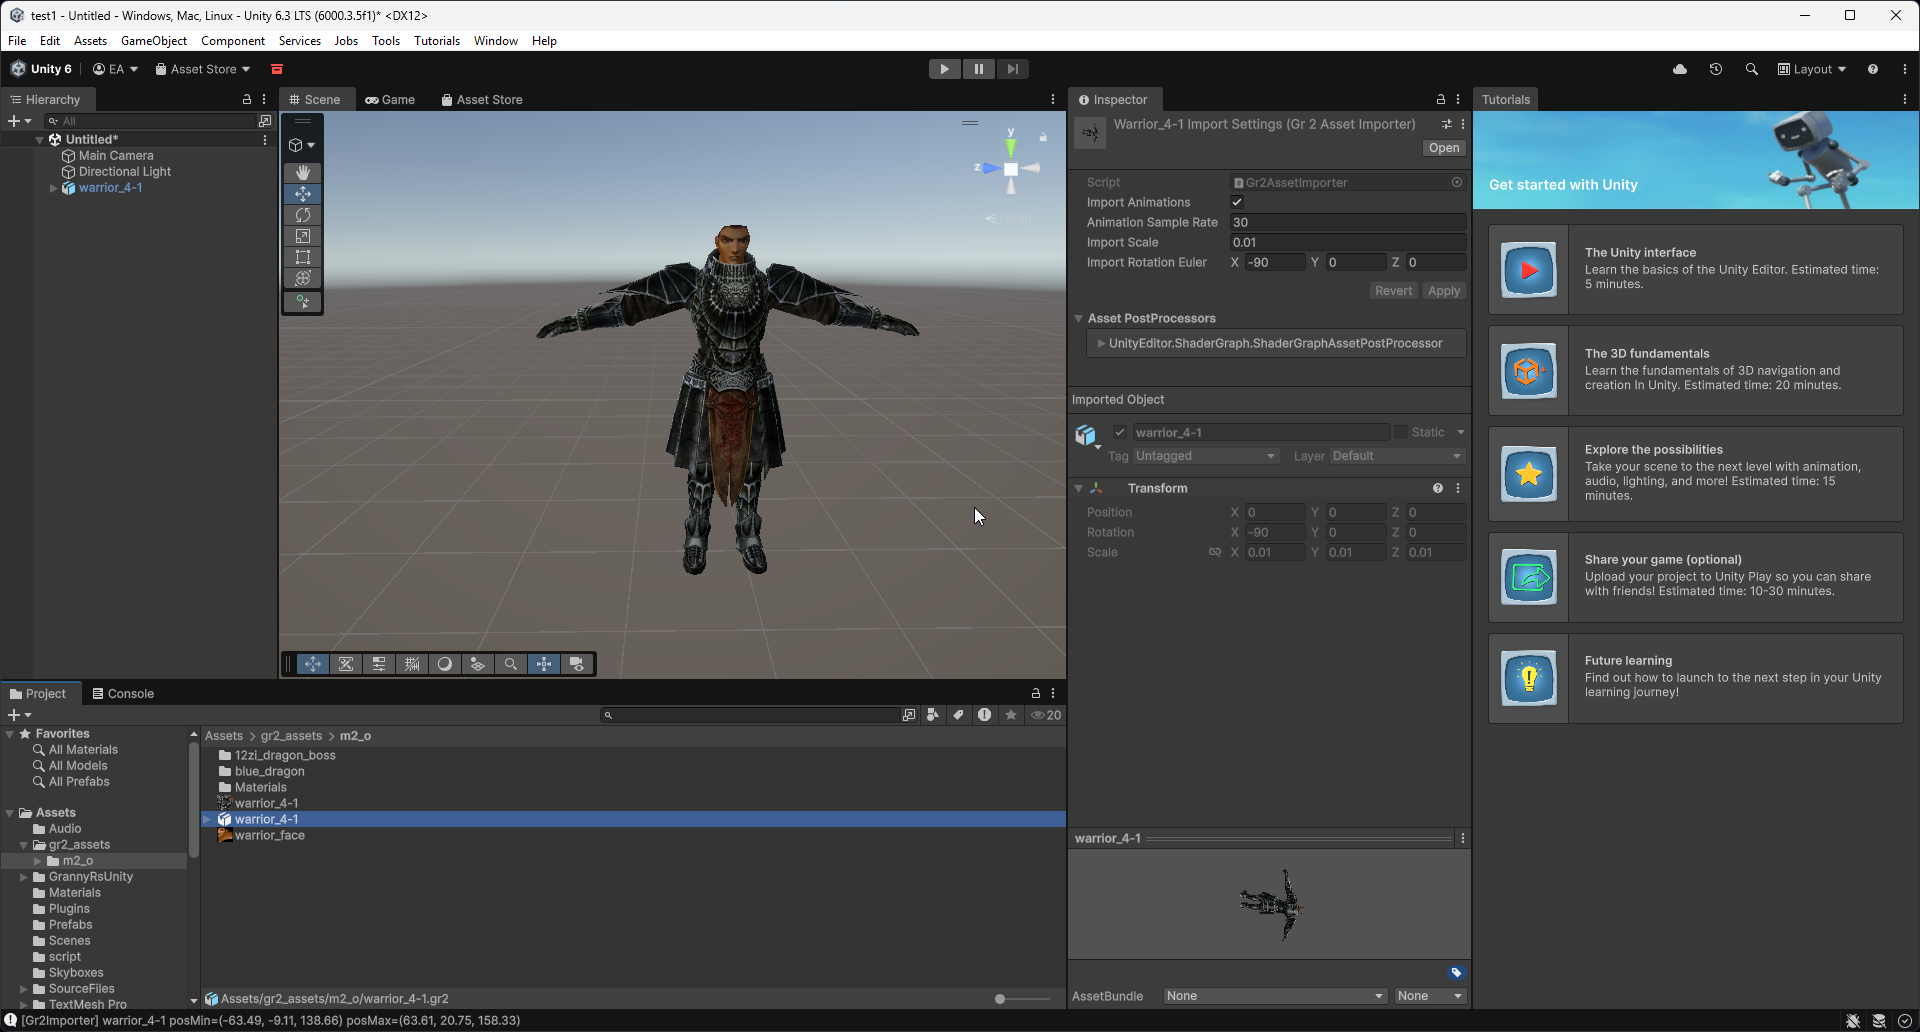Open Unity cloud services icon
The height and width of the screenshot is (1032, 1920).
pyautogui.click(x=1680, y=69)
